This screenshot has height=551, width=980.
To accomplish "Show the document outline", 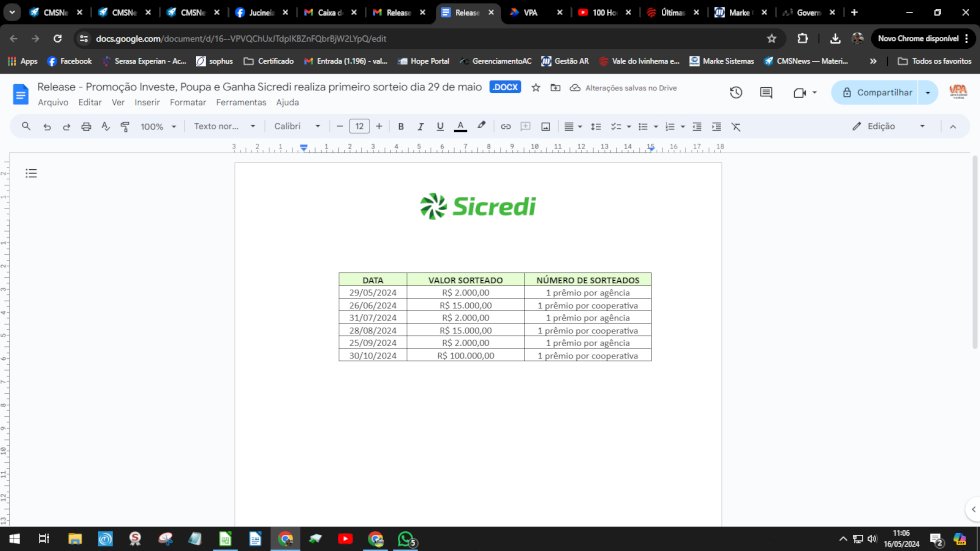I will tap(31, 173).
